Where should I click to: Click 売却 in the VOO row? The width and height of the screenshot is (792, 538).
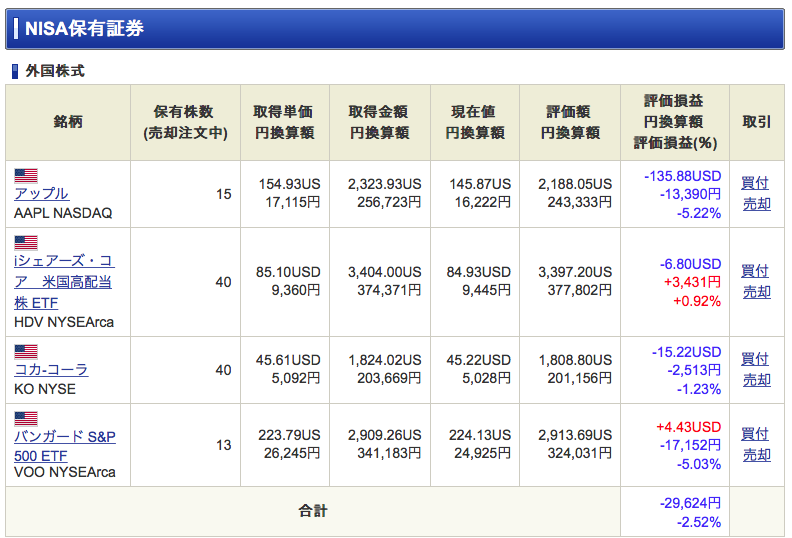tap(756, 455)
